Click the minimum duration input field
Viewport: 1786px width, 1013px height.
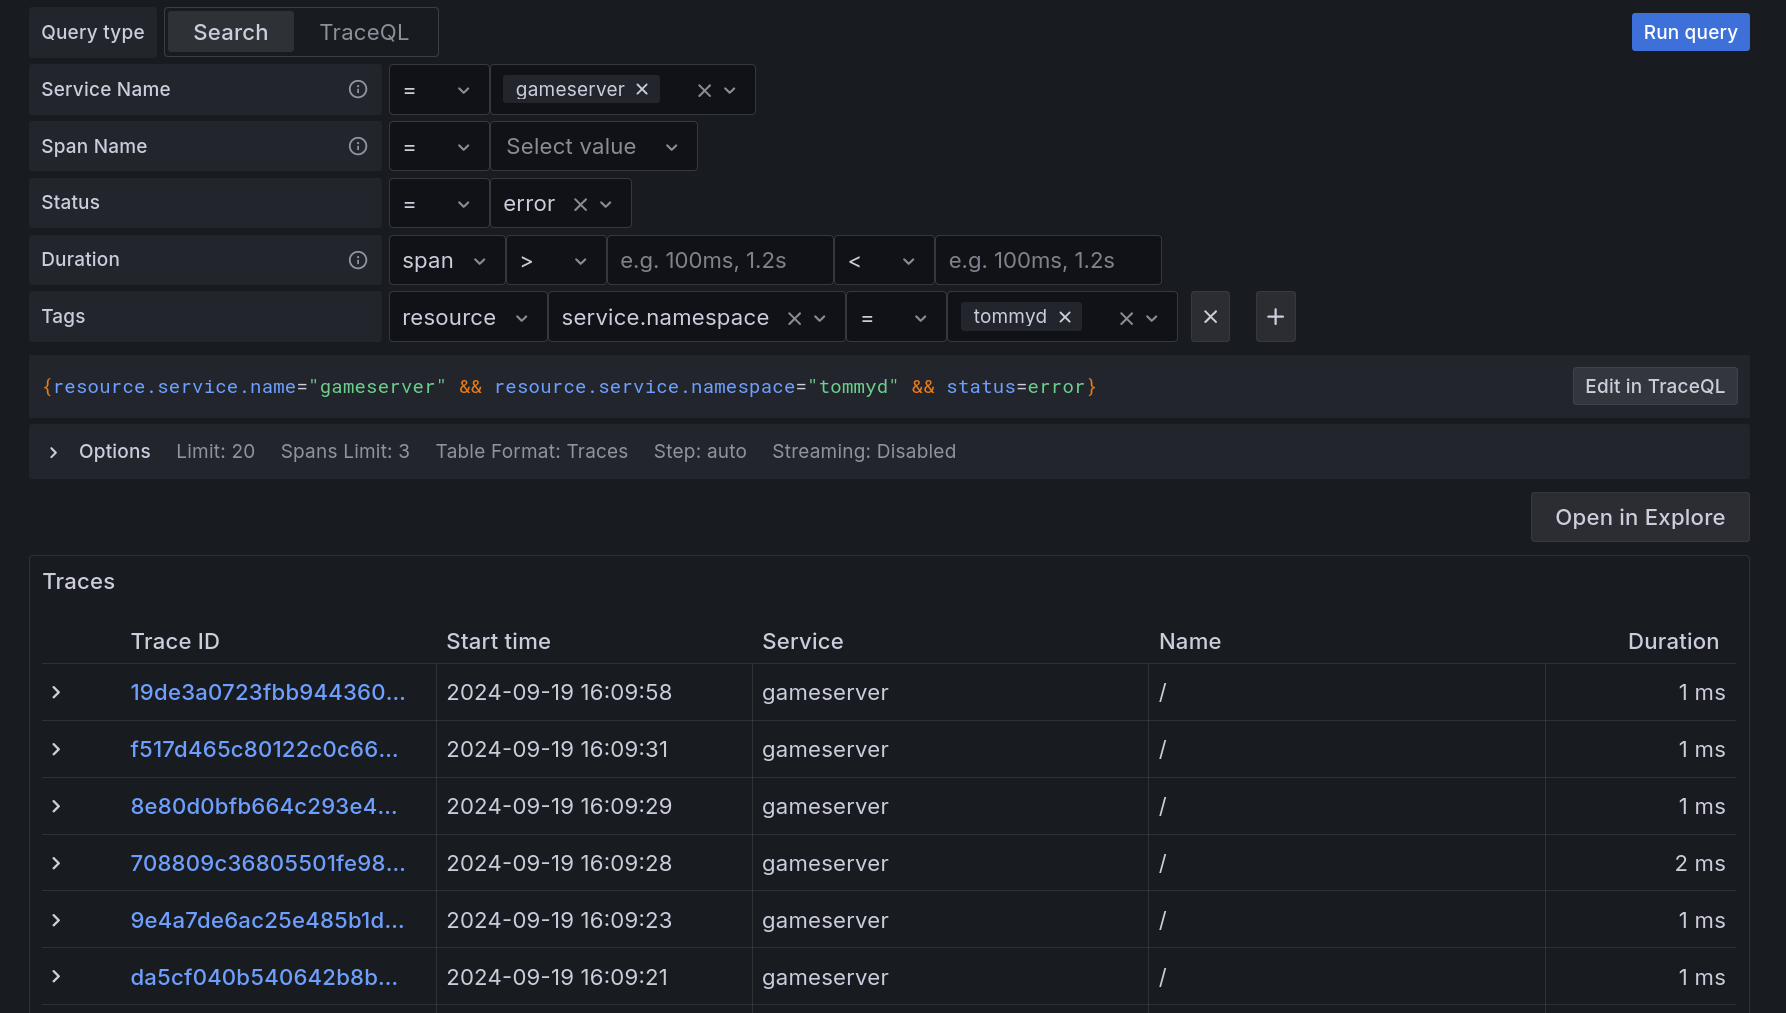(x=720, y=261)
